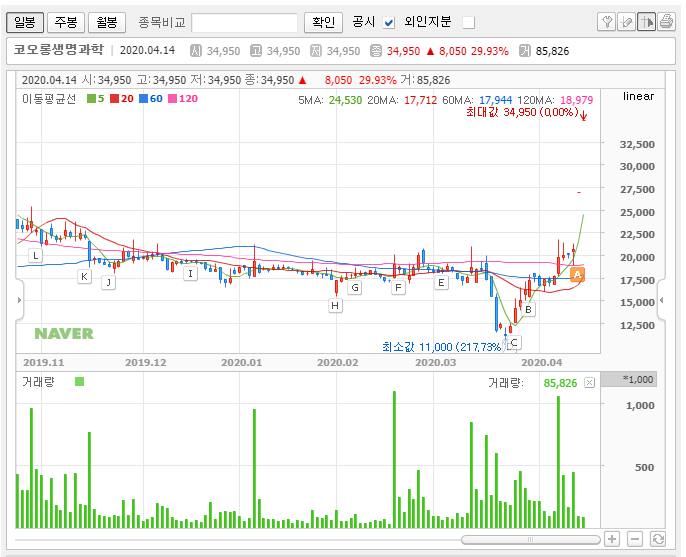Open disclosure marker I
This screenshot has height=557, width=686.
coord(190,273)
